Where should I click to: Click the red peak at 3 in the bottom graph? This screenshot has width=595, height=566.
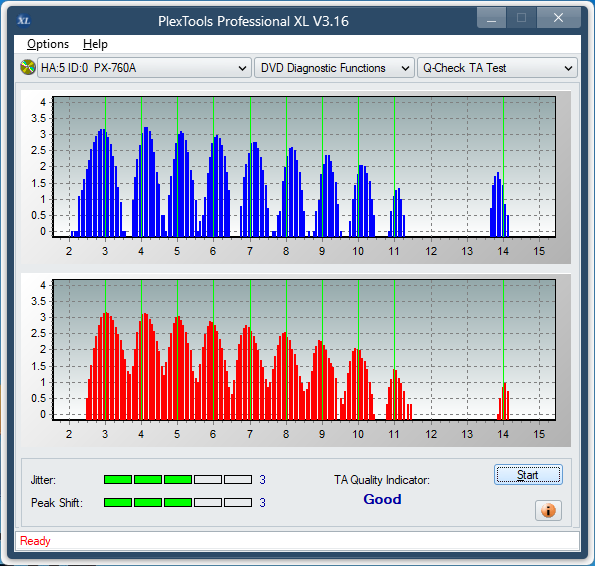106,366
